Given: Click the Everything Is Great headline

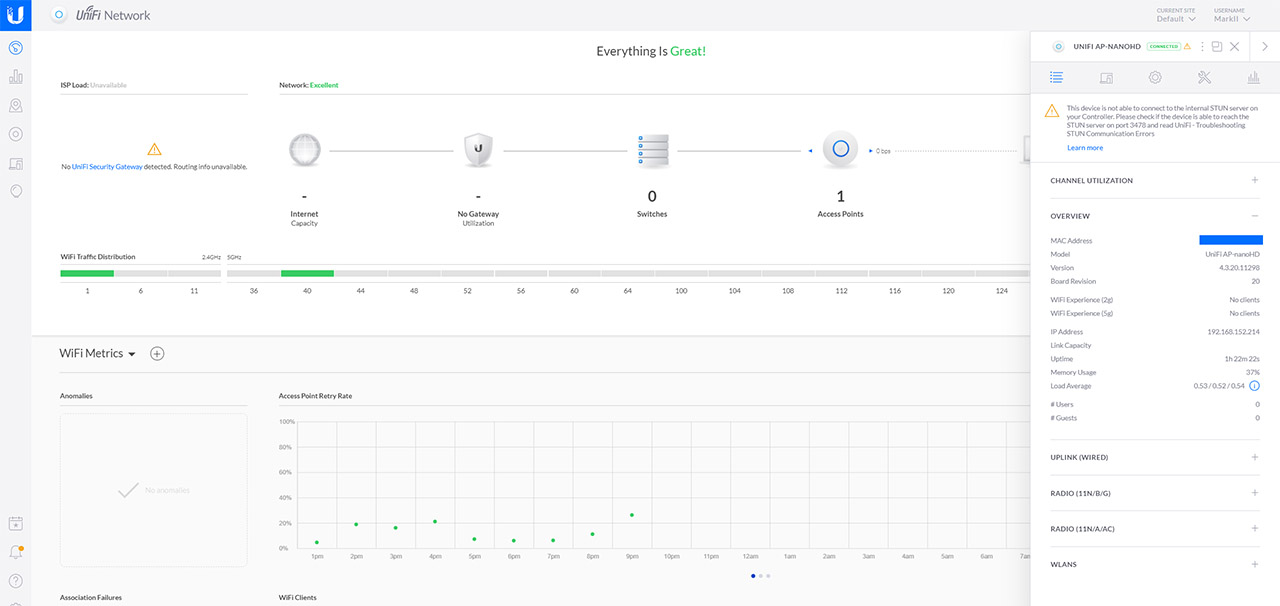Looking at the screenshot, I should coord(651,51).
